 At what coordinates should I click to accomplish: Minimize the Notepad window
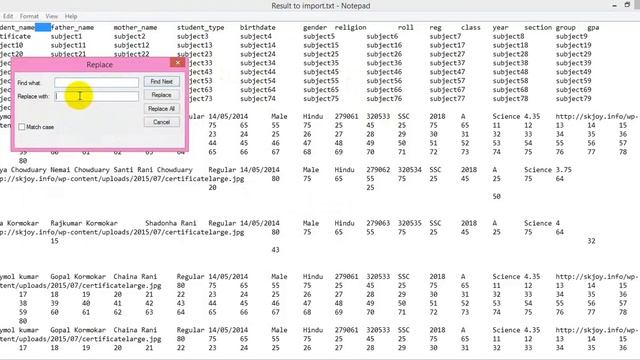tap(614, 5)
